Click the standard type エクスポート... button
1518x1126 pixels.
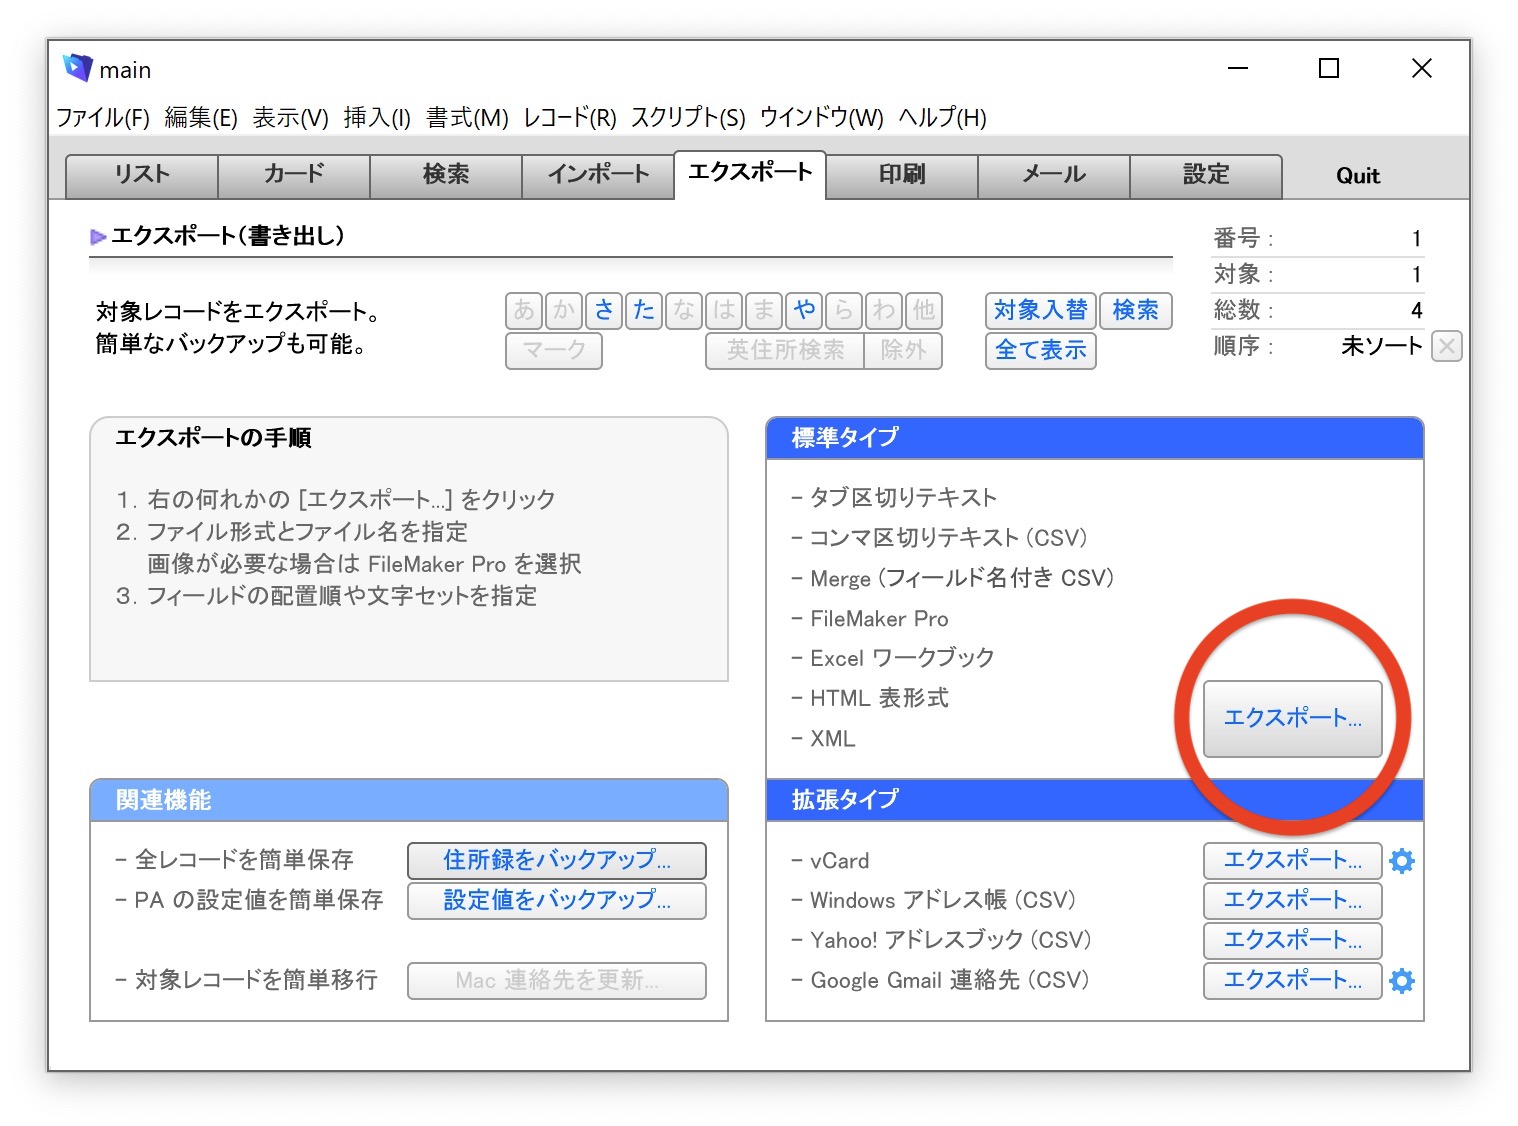pyautogui.click(x=1292, y=718)
